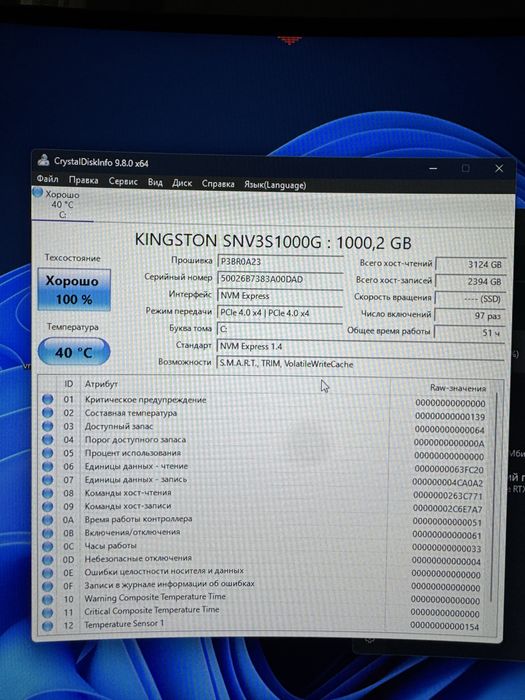This screenshot has width=525, height=700.
Task: Click status dot for Доступный запас
Action: pos(48,426)
